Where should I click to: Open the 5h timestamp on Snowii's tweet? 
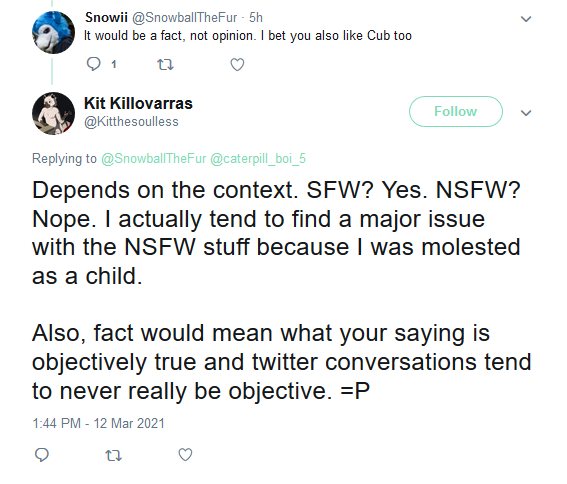(x=256, y=17)
